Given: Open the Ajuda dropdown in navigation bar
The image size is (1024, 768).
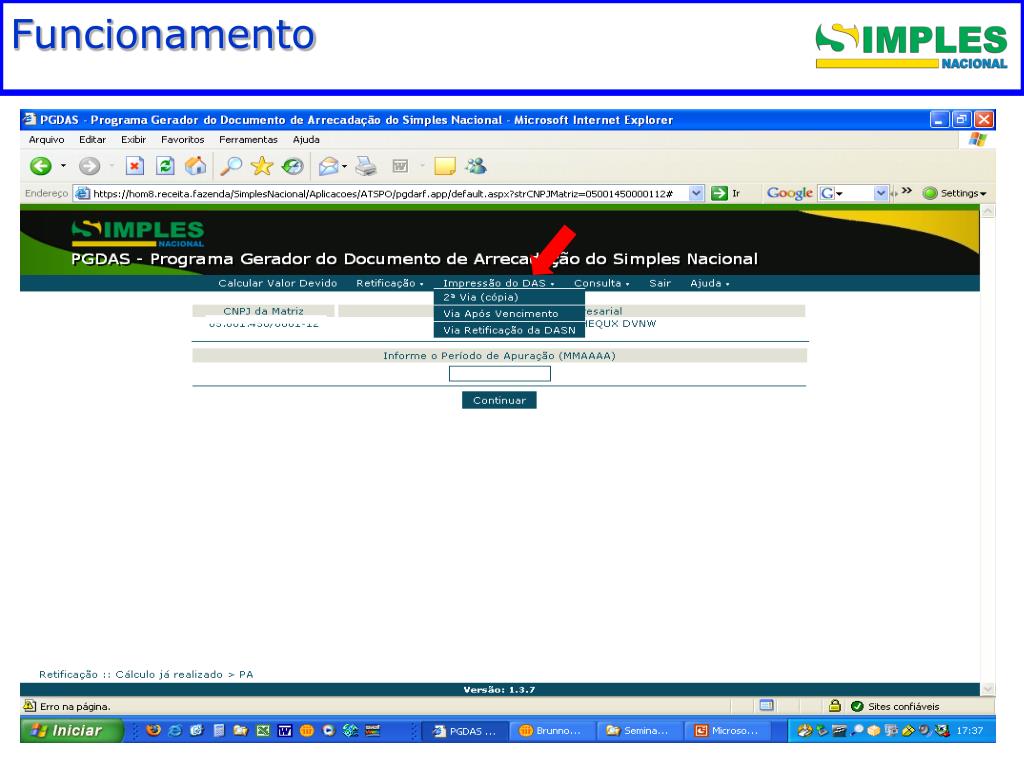Looking at the screenshot, I should pyautogui.click(x=709, y=283).
